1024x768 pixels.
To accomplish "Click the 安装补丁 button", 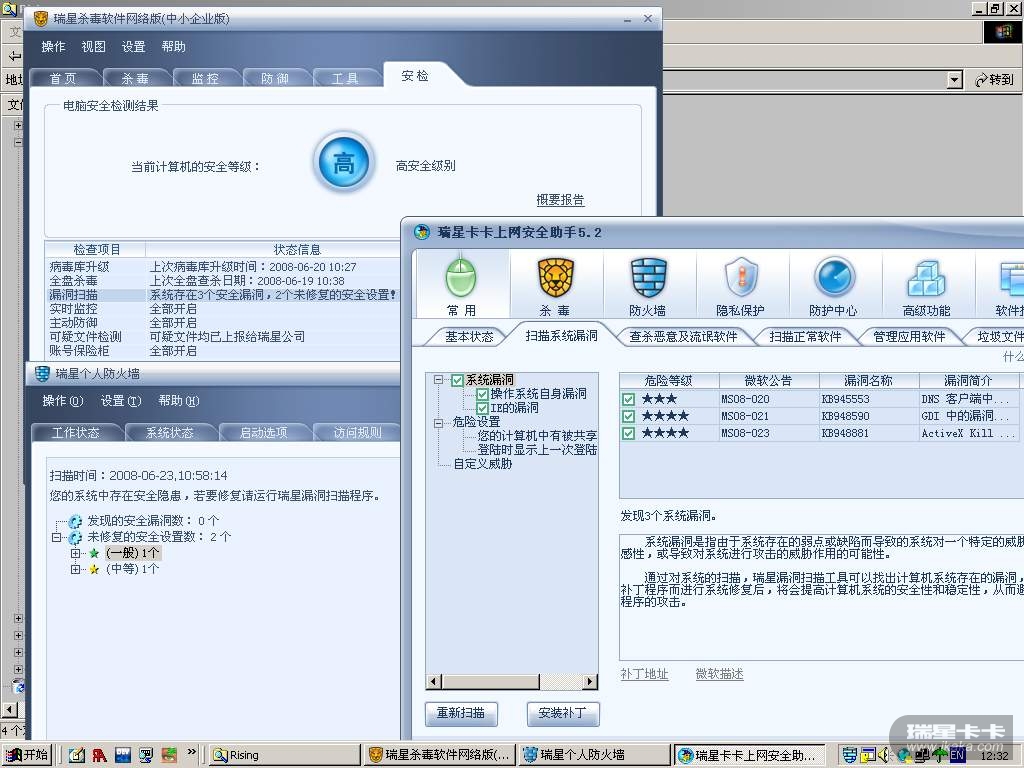I will pos(562,713).
